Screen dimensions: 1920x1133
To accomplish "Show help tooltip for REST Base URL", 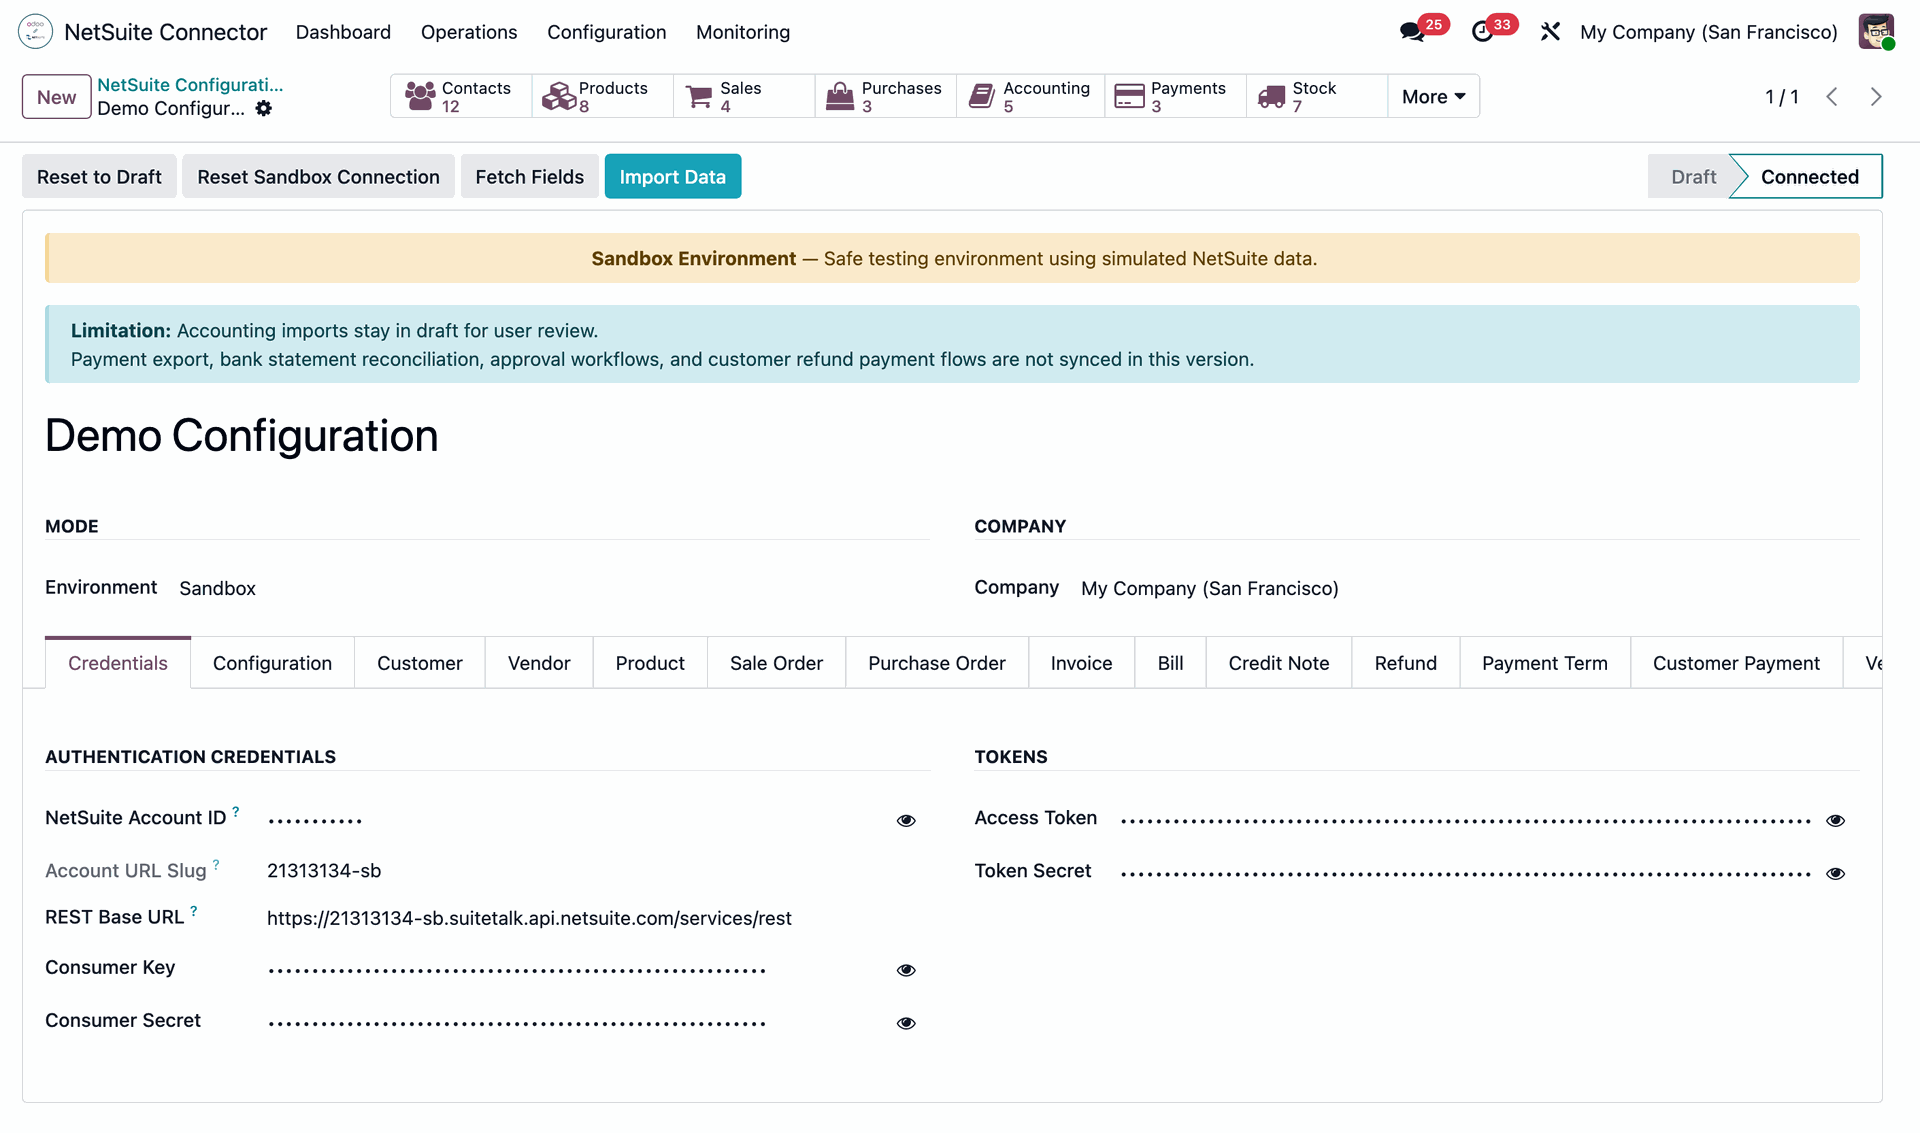I will coord(194,911).
